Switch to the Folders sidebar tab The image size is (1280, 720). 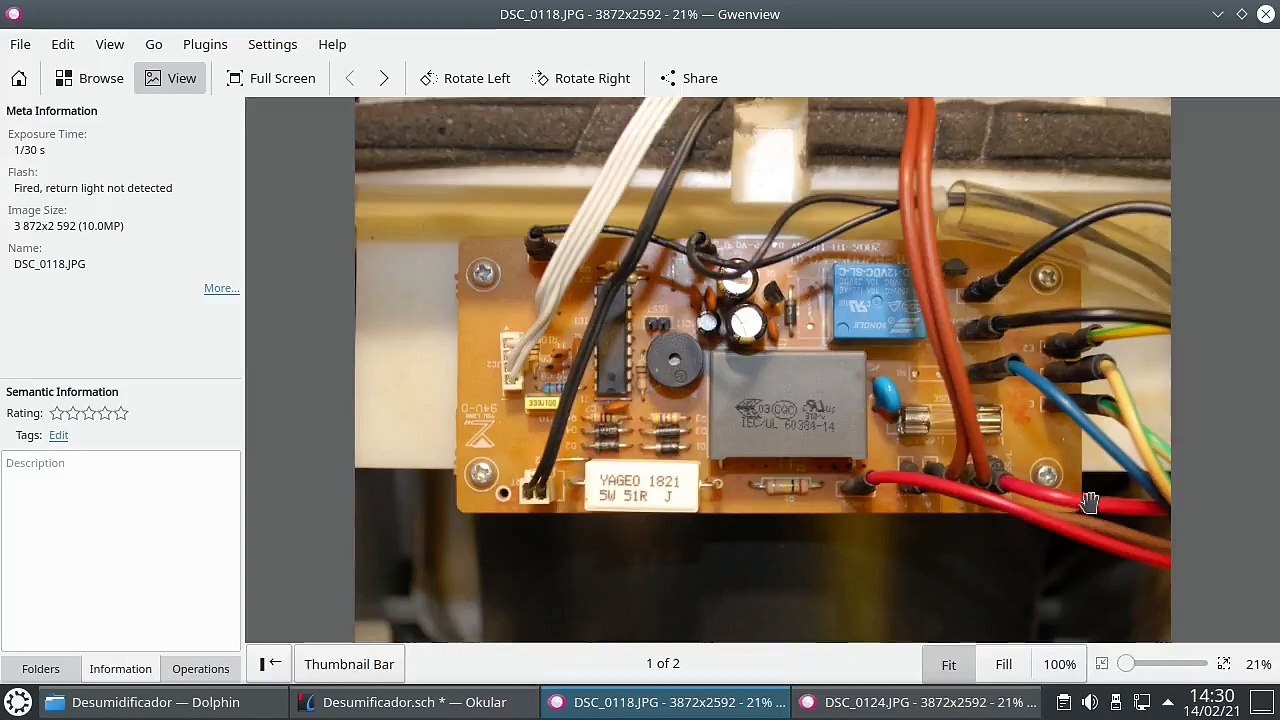41,669
